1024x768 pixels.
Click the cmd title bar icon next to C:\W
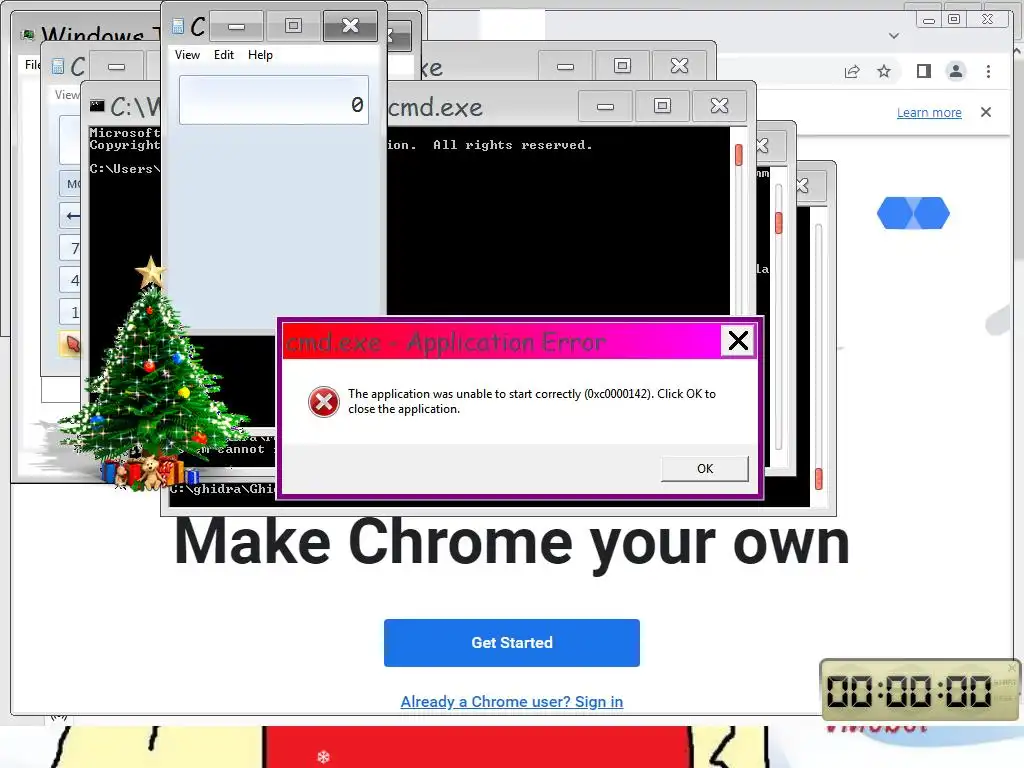97,105
